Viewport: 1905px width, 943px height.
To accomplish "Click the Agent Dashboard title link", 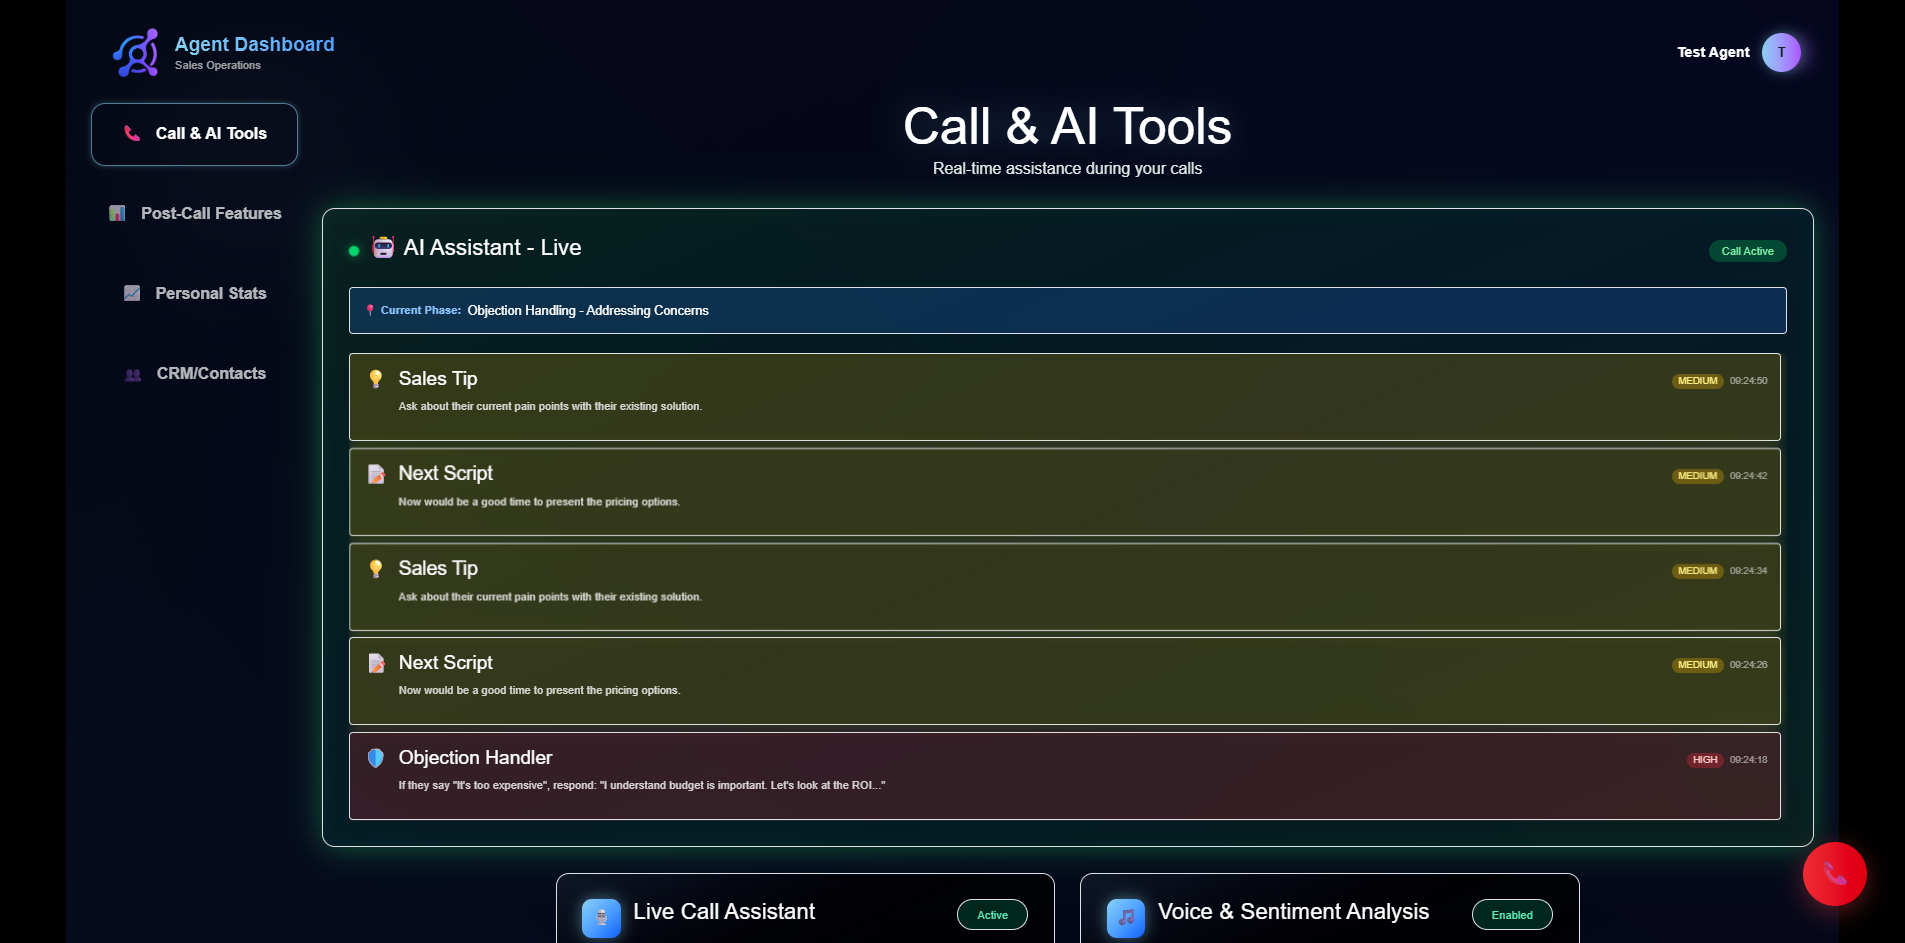I will [x=254, y=44].
